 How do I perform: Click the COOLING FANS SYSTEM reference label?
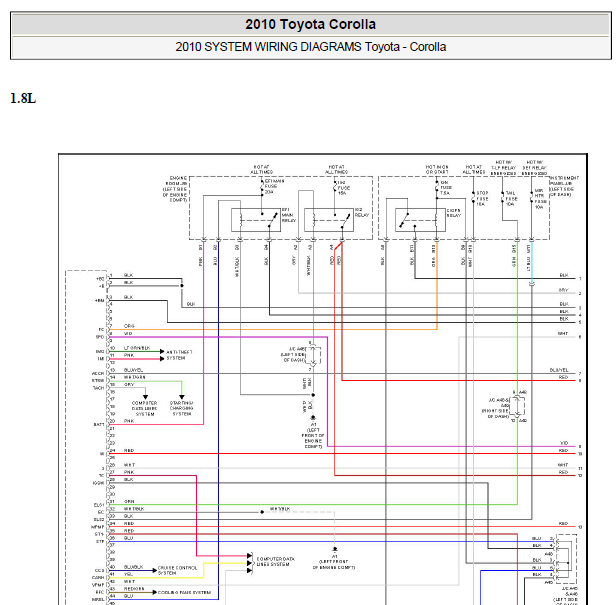[x=184, y=592]
